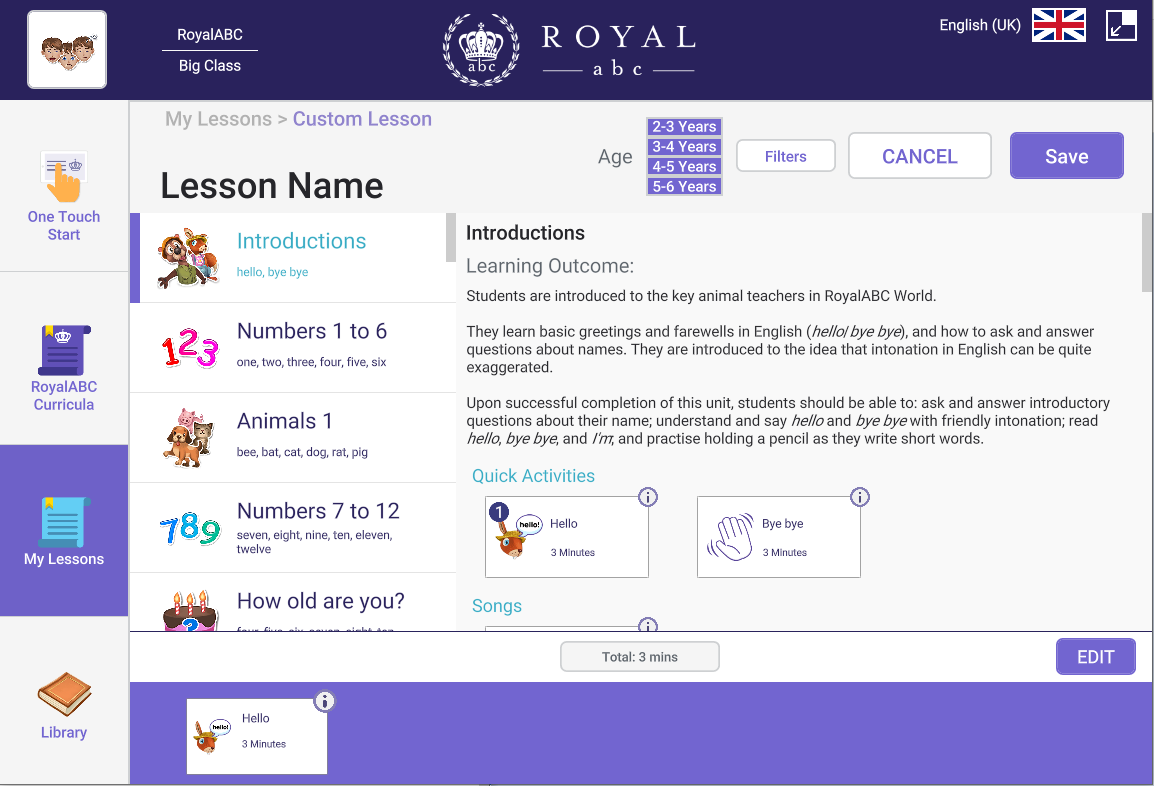Click the CANCEL button

920,156
